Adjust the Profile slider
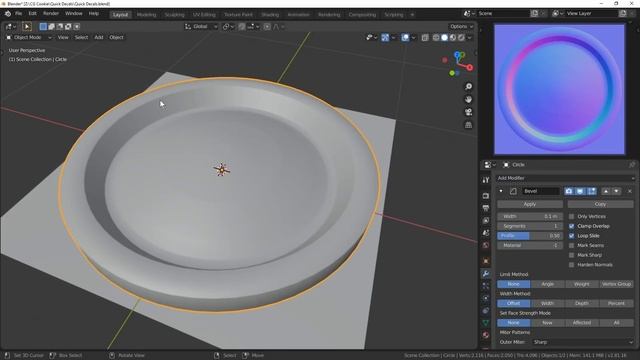This screenshot has width=640, height=360. (530, 236)
